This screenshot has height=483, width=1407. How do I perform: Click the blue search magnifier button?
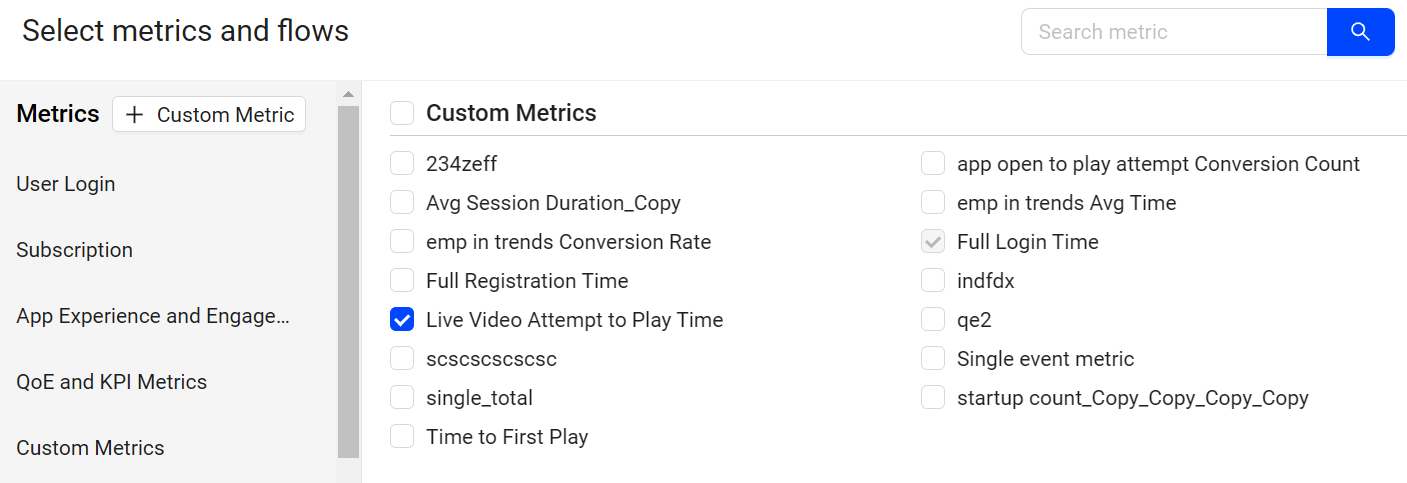point(1360,32)
